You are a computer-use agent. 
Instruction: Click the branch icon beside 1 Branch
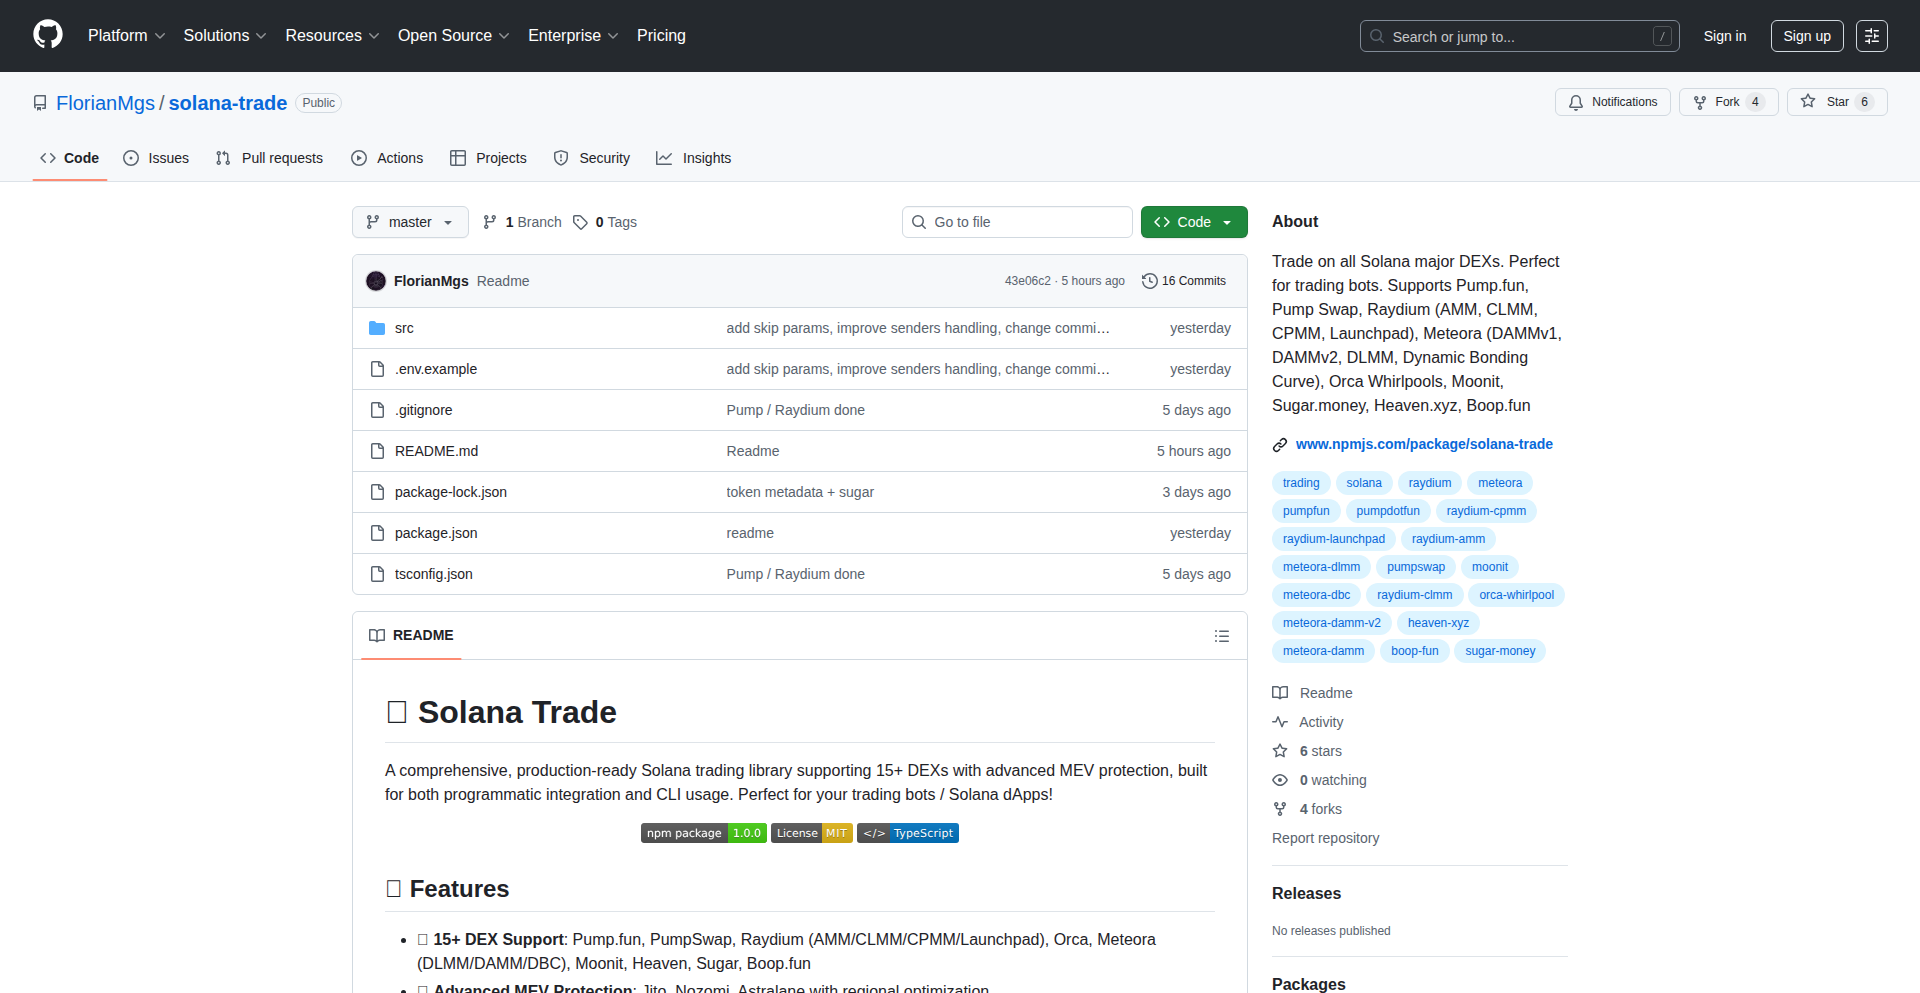[490, 222]
